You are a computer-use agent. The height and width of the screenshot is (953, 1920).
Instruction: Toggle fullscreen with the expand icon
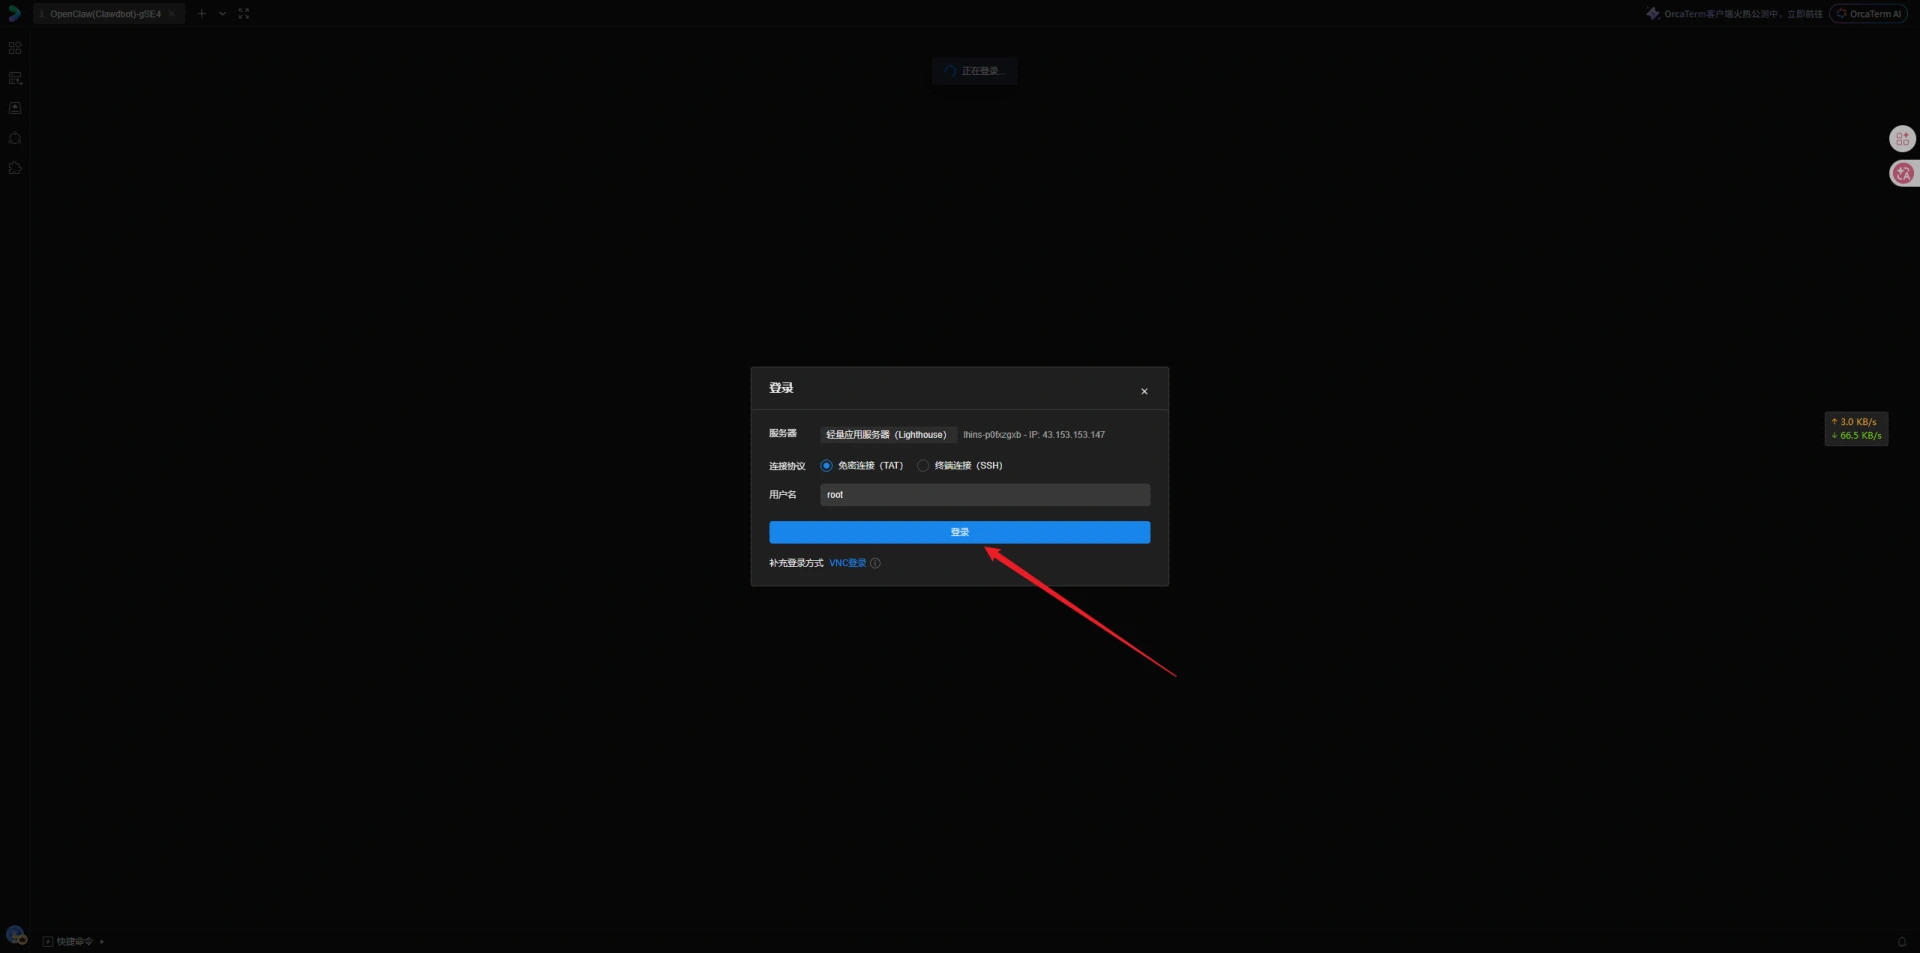pos(244,14)
